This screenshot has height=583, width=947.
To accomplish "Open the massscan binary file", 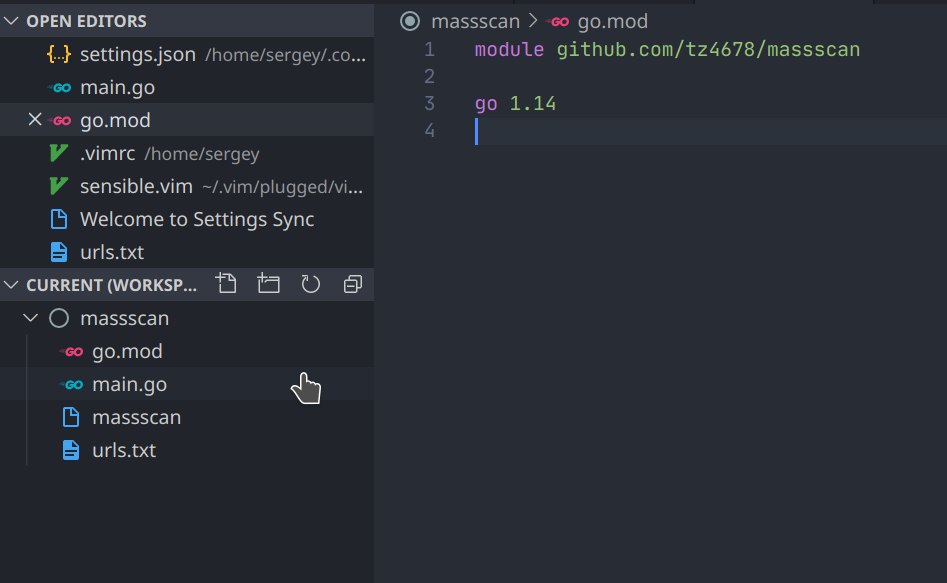I will pyautogui.click(x=187, y=417).
